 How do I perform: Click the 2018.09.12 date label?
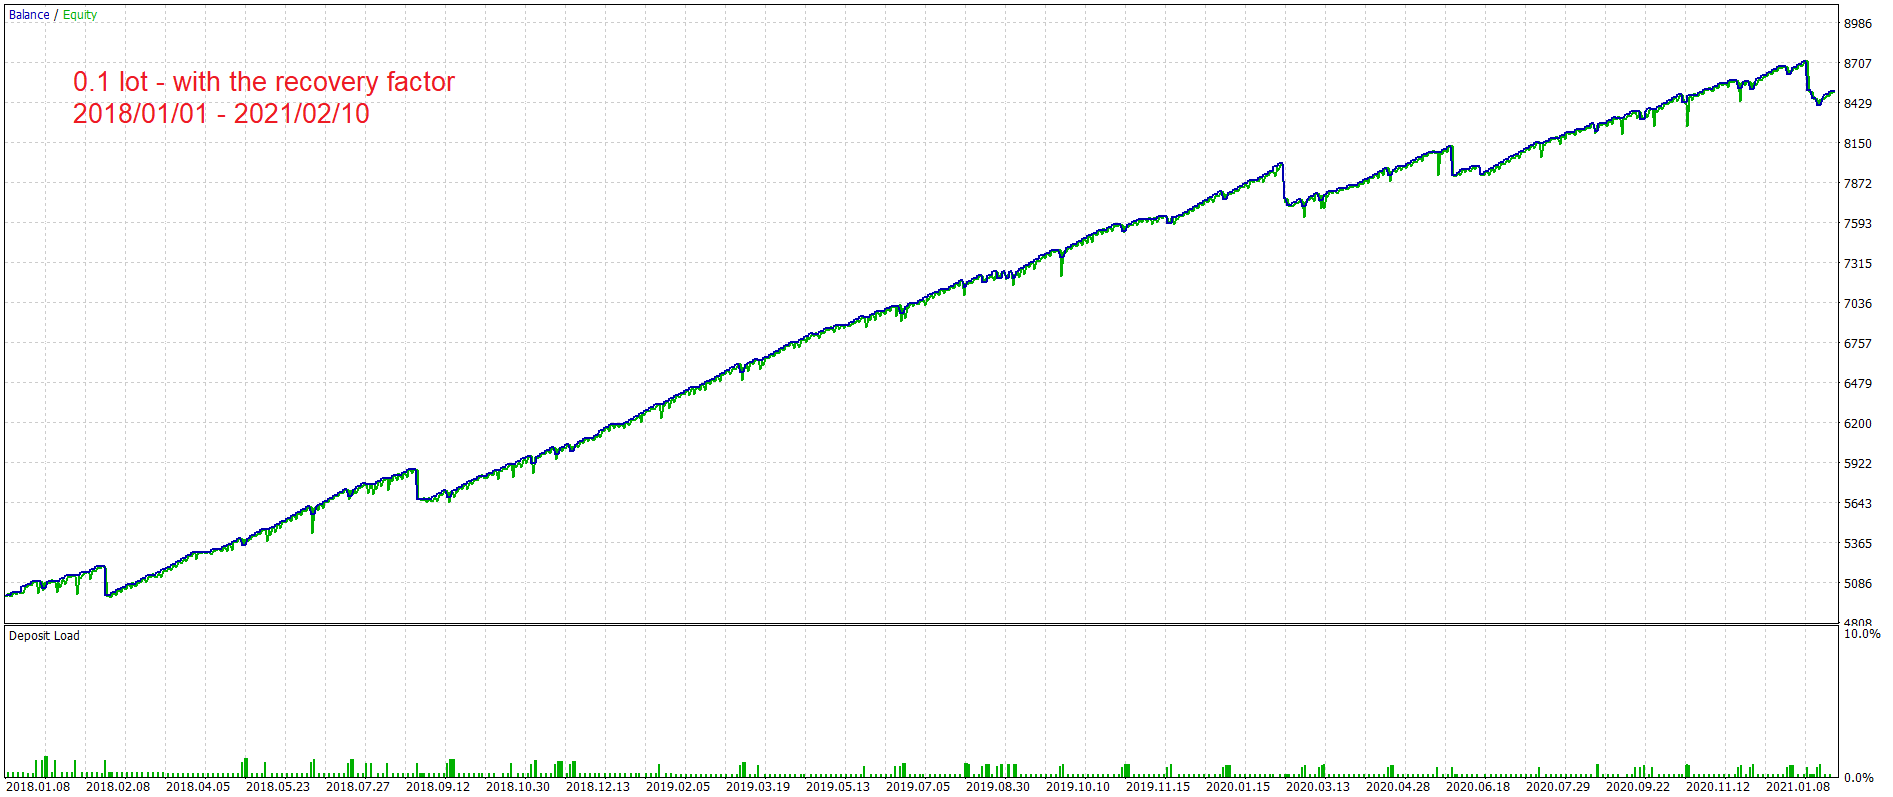click(438, 787)
